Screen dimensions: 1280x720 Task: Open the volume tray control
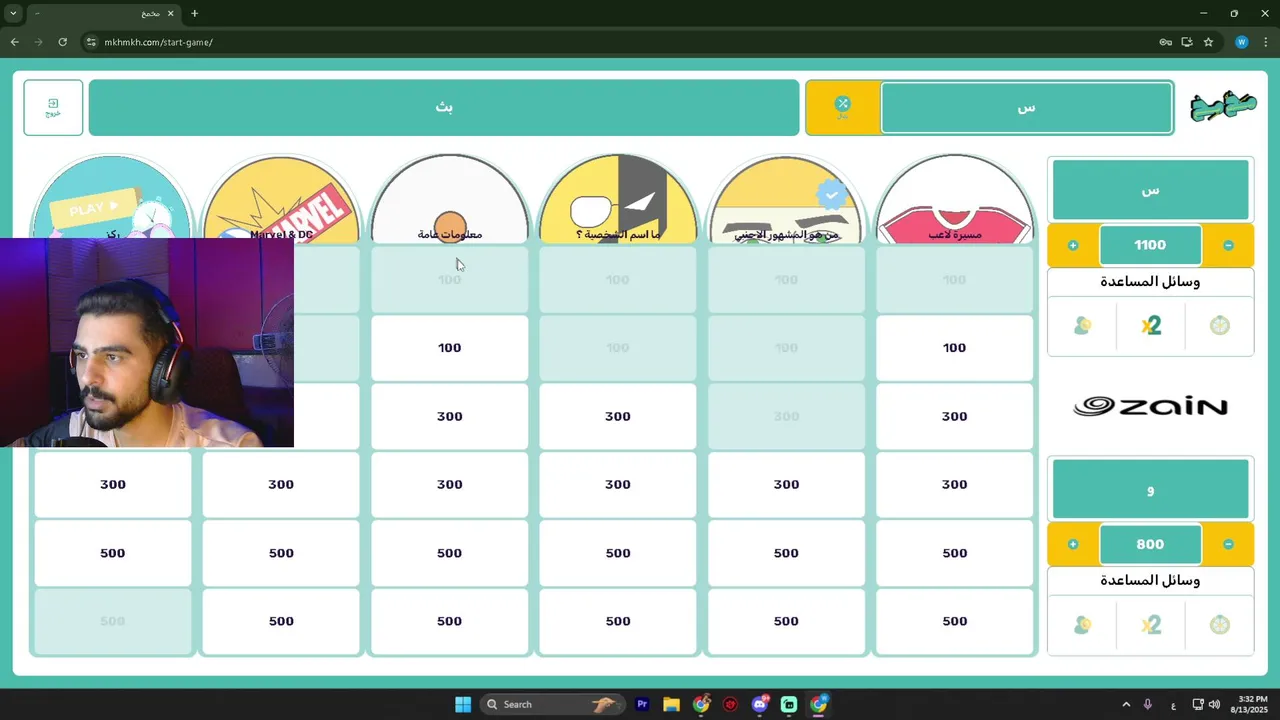point(1214,704)
